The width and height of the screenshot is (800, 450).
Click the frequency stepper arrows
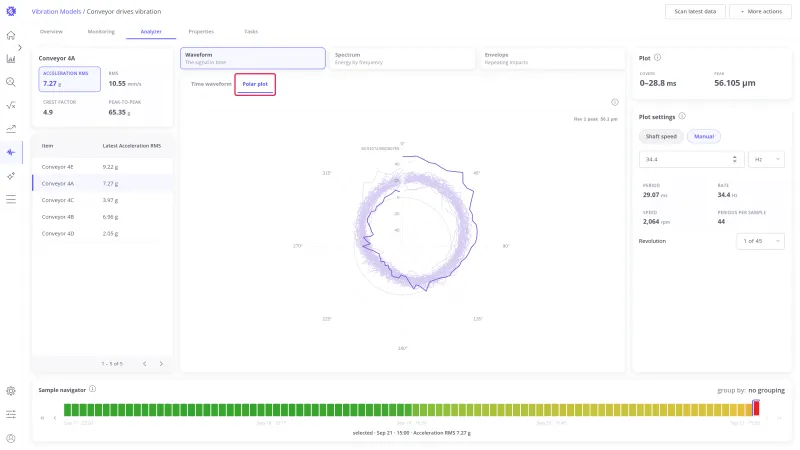click(735, 159)
